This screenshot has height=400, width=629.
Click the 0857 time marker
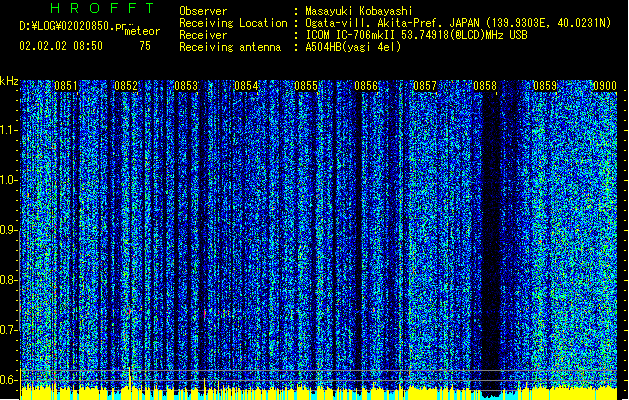pos(425,86)
